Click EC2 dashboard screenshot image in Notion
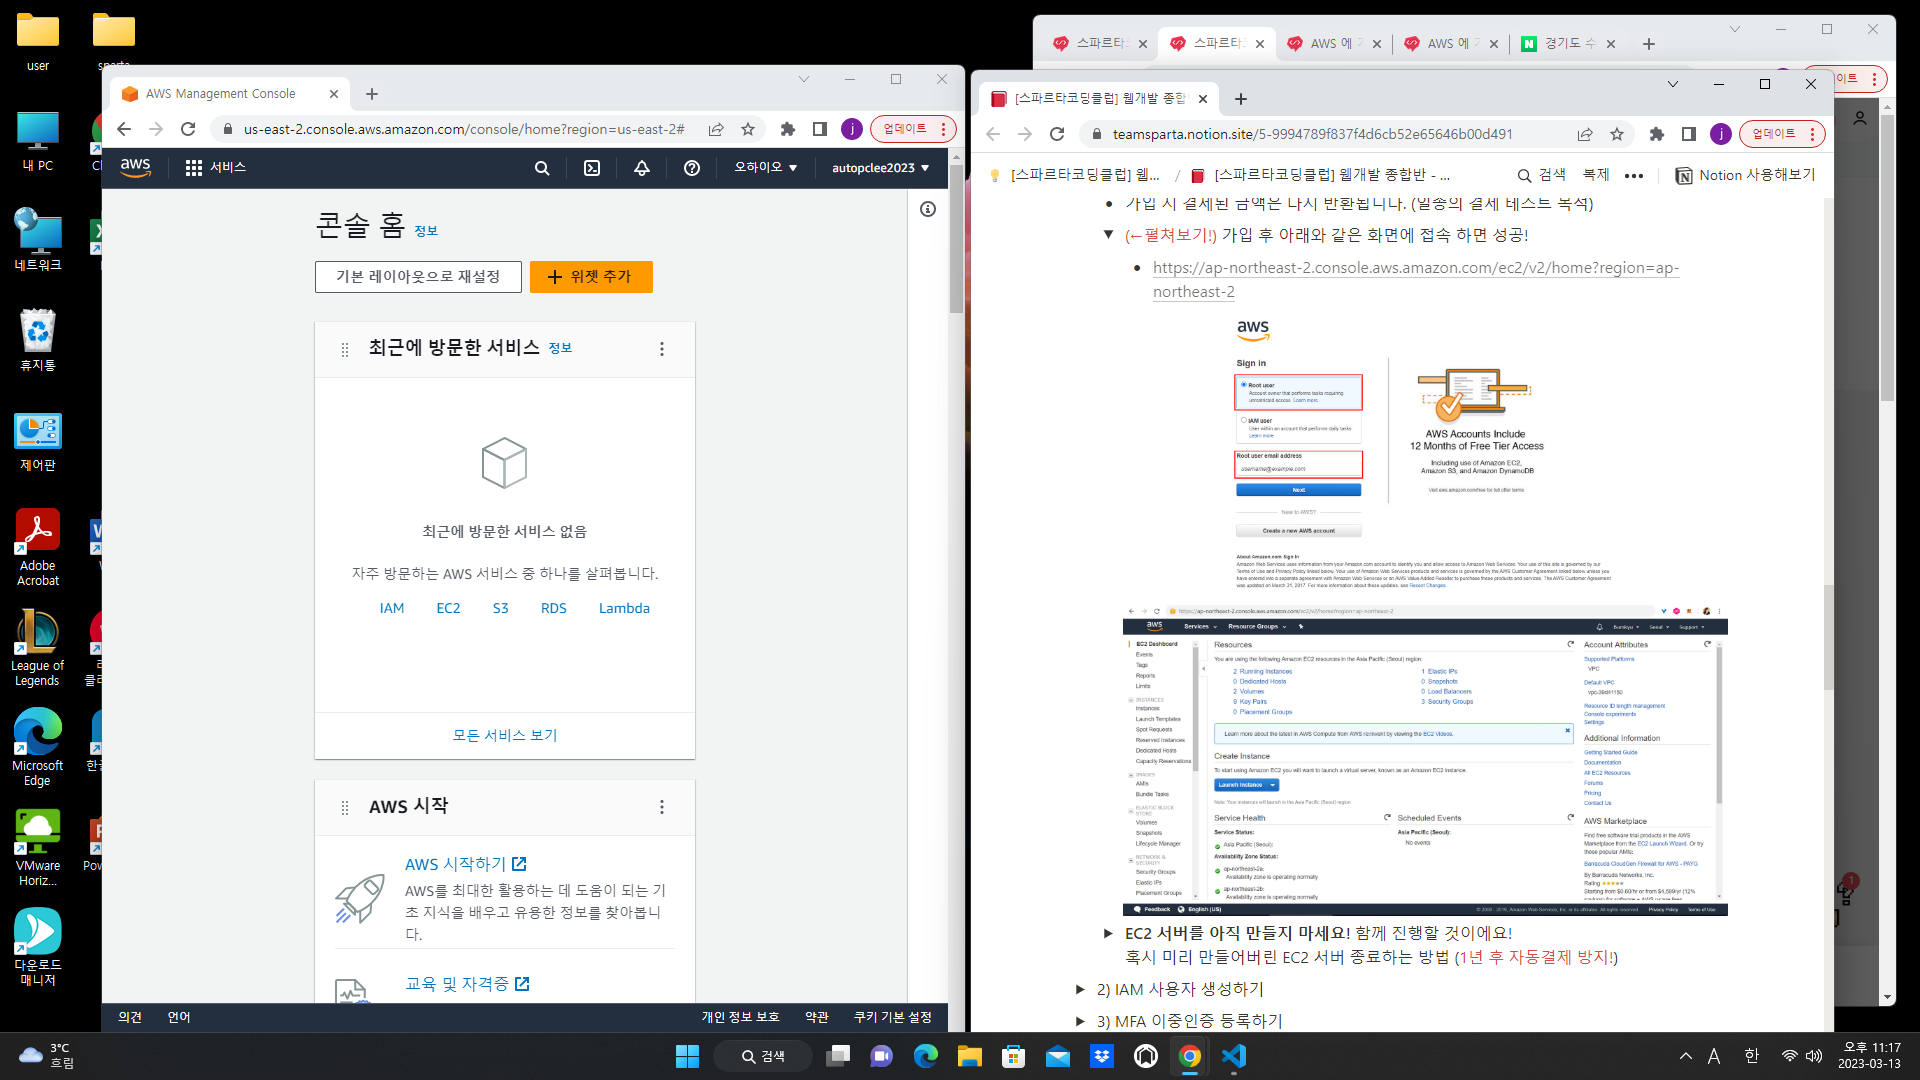 click(x=1425, y=760)
